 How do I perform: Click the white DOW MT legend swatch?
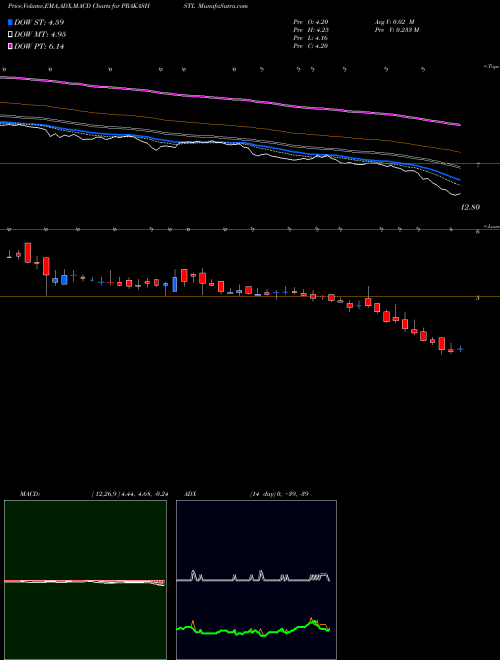pos(11,35)
